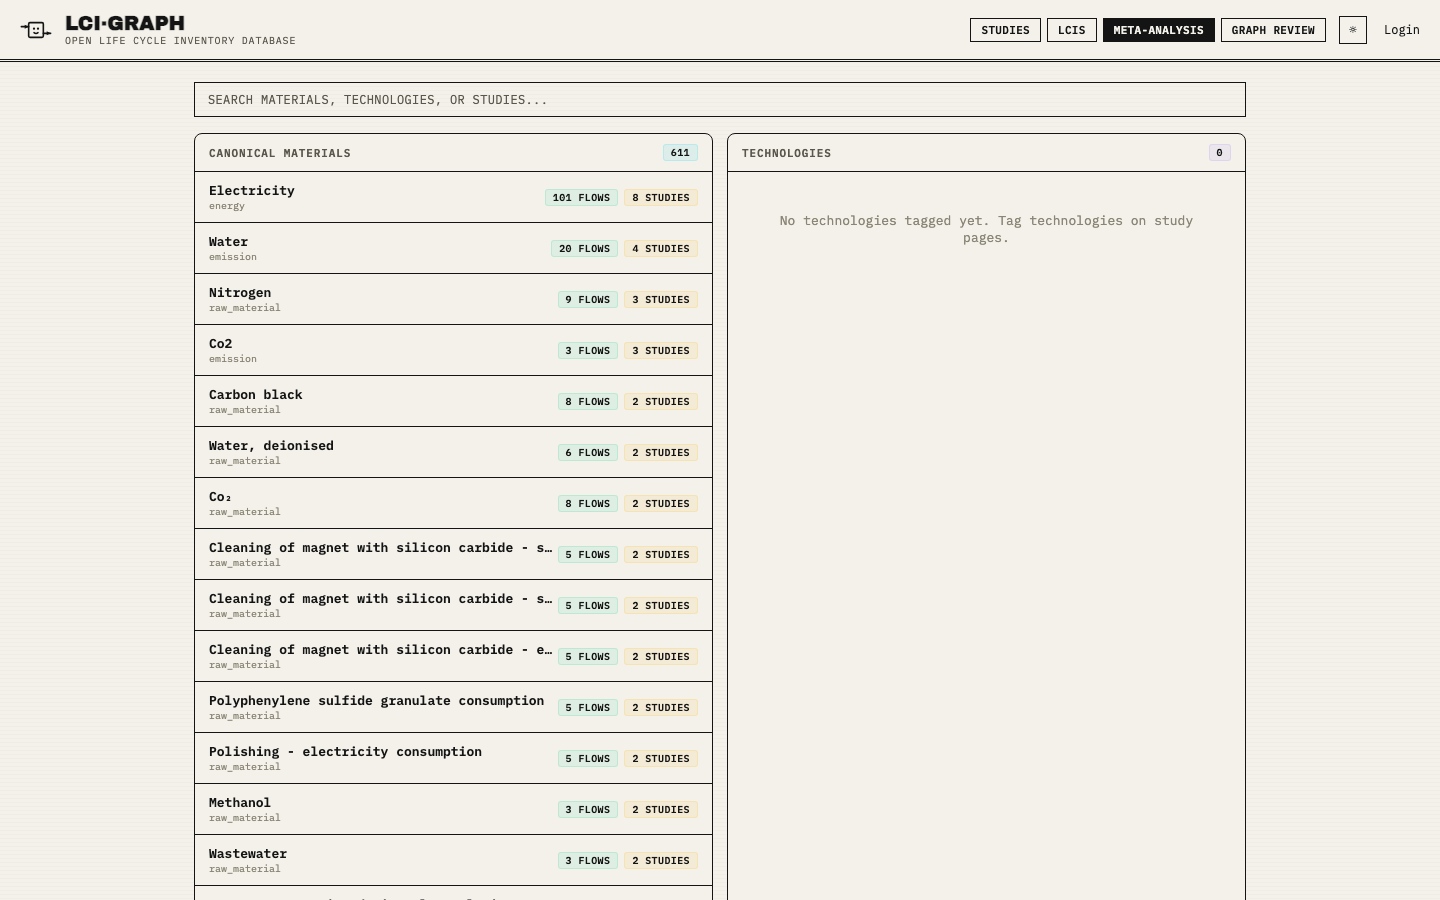1440x900 pixels.
Task: Click the Technologies panel header
Action: click(x=986, y=153)
